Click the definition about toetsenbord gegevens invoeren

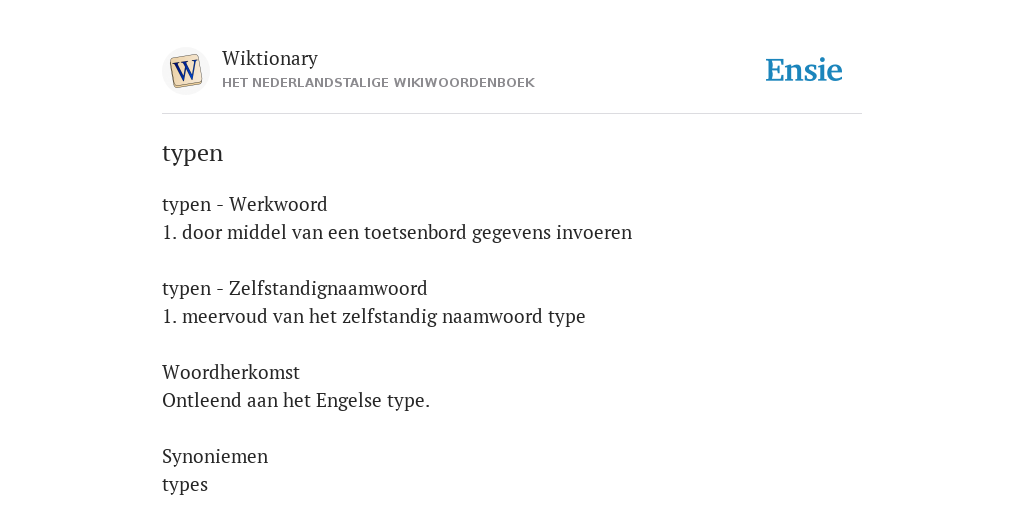pyautogui.click(x=397, y=232)
